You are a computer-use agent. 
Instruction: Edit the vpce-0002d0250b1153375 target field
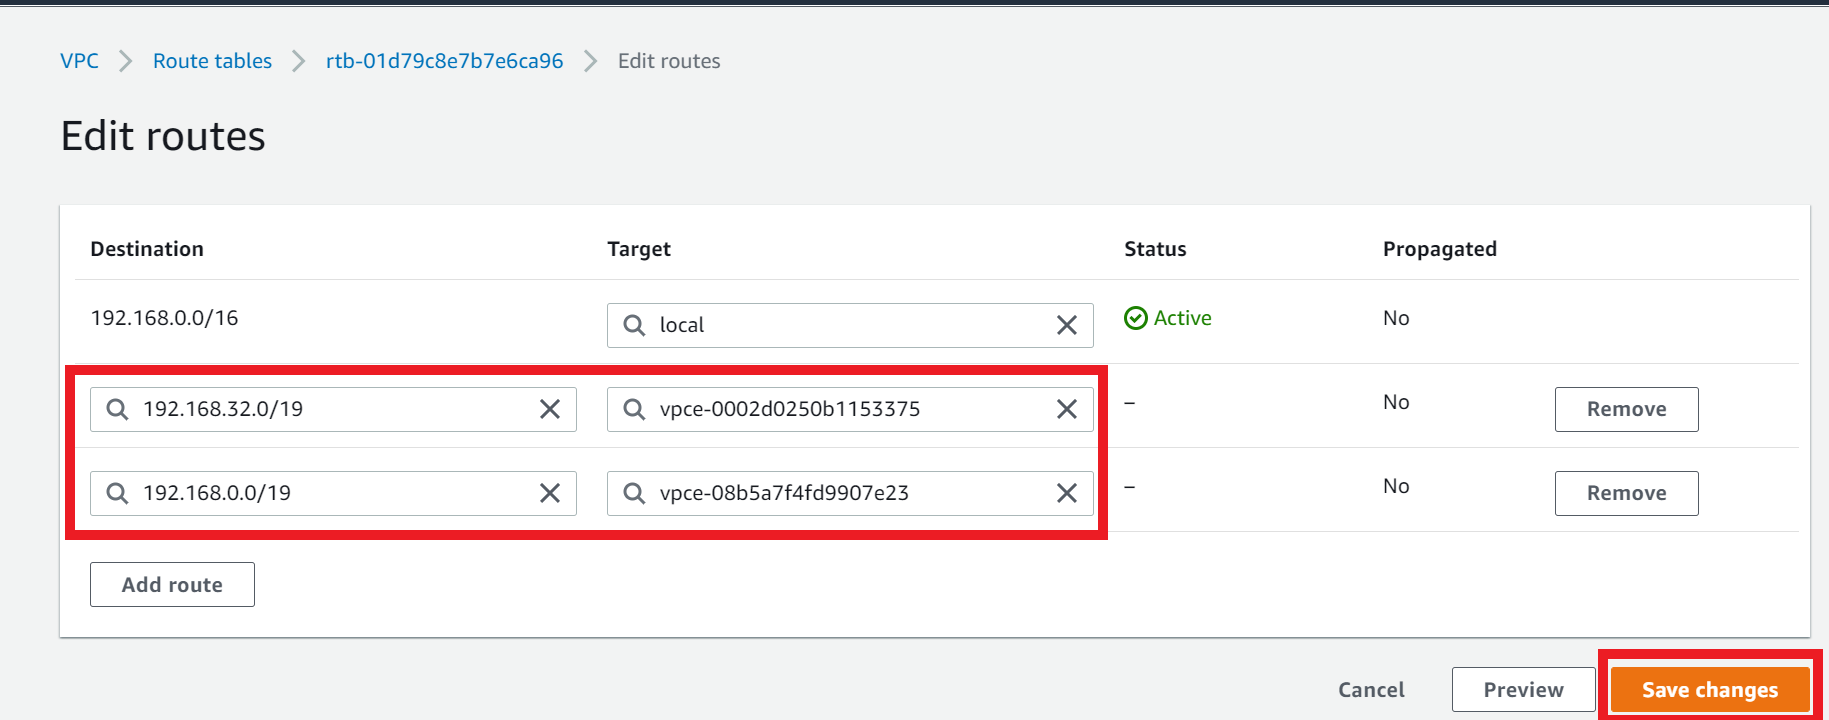tap(850, 409)
